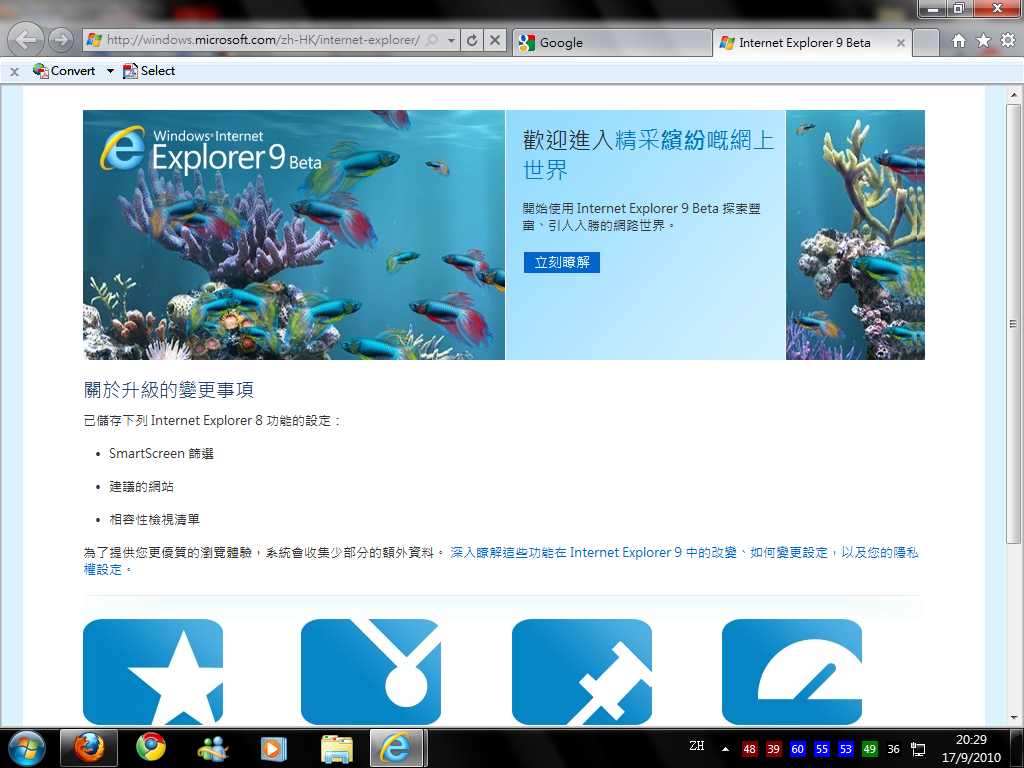This screenshot has height=768, width=1024.
Task: Open a new blank tab
Action: pos(925,42)
